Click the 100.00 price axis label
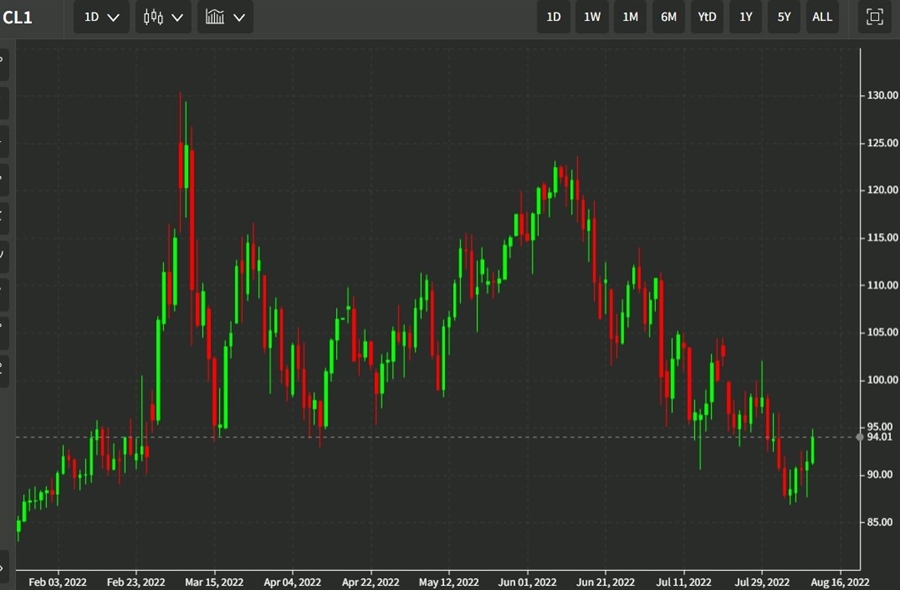This screenshot has height=590, width=900. tap(882, 380)
